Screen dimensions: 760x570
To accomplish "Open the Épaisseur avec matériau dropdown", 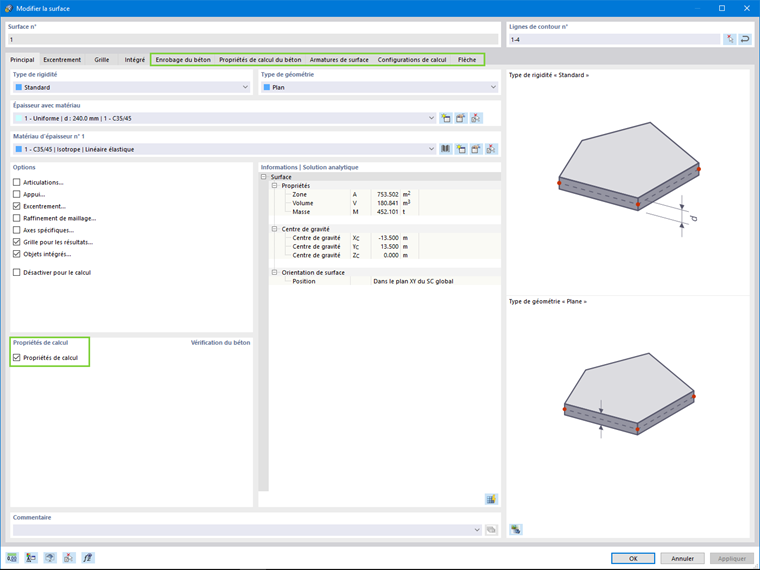I will point(431,118).
